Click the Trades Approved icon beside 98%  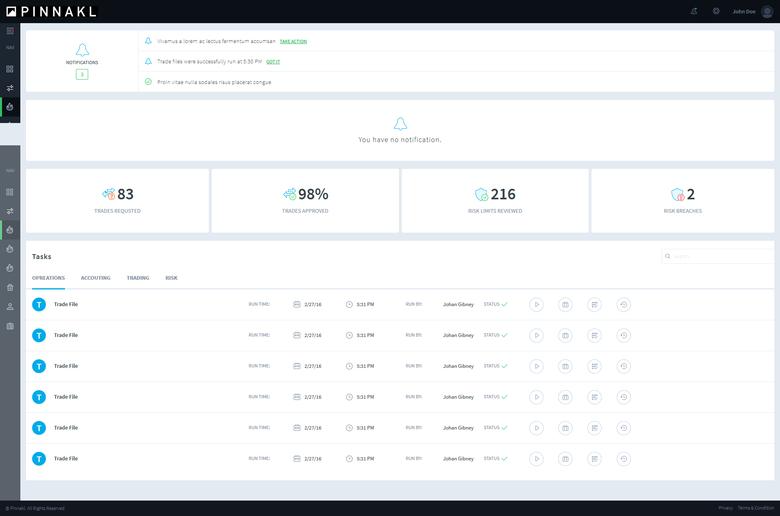290,194
